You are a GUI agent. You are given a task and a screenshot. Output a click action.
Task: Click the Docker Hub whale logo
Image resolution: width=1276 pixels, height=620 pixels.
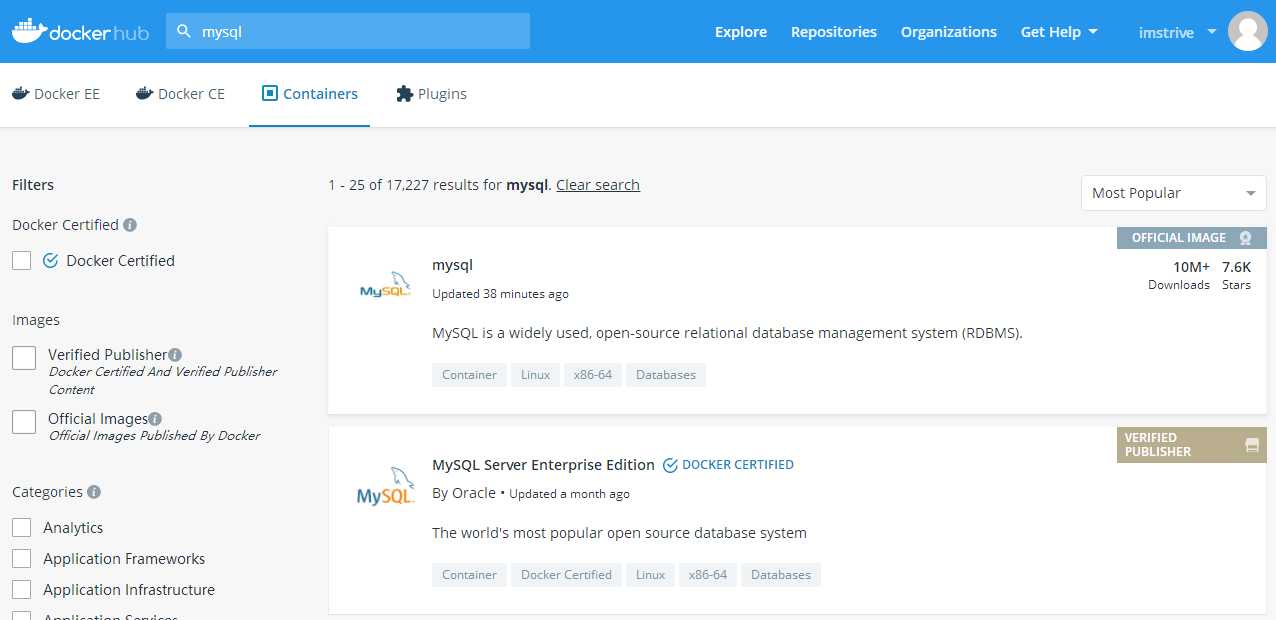coord(80,31)
